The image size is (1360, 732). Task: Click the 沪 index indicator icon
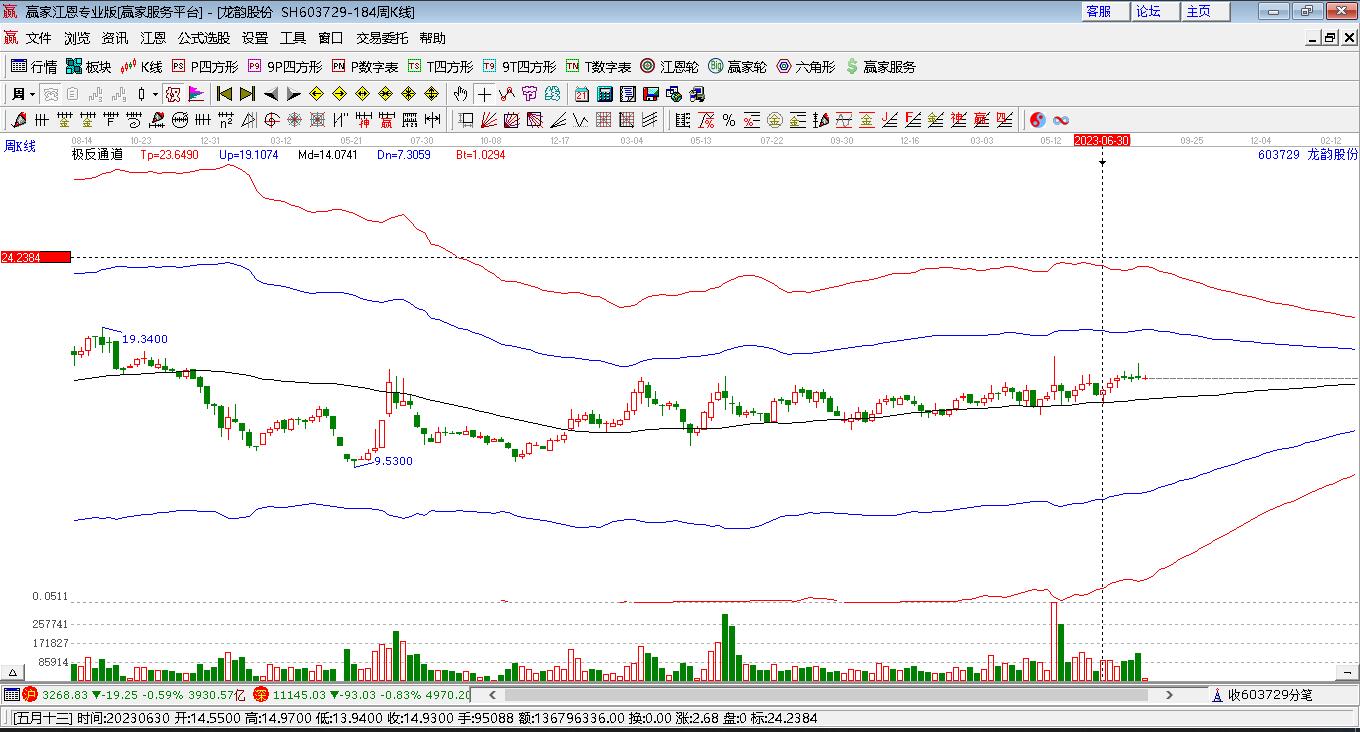30,694
